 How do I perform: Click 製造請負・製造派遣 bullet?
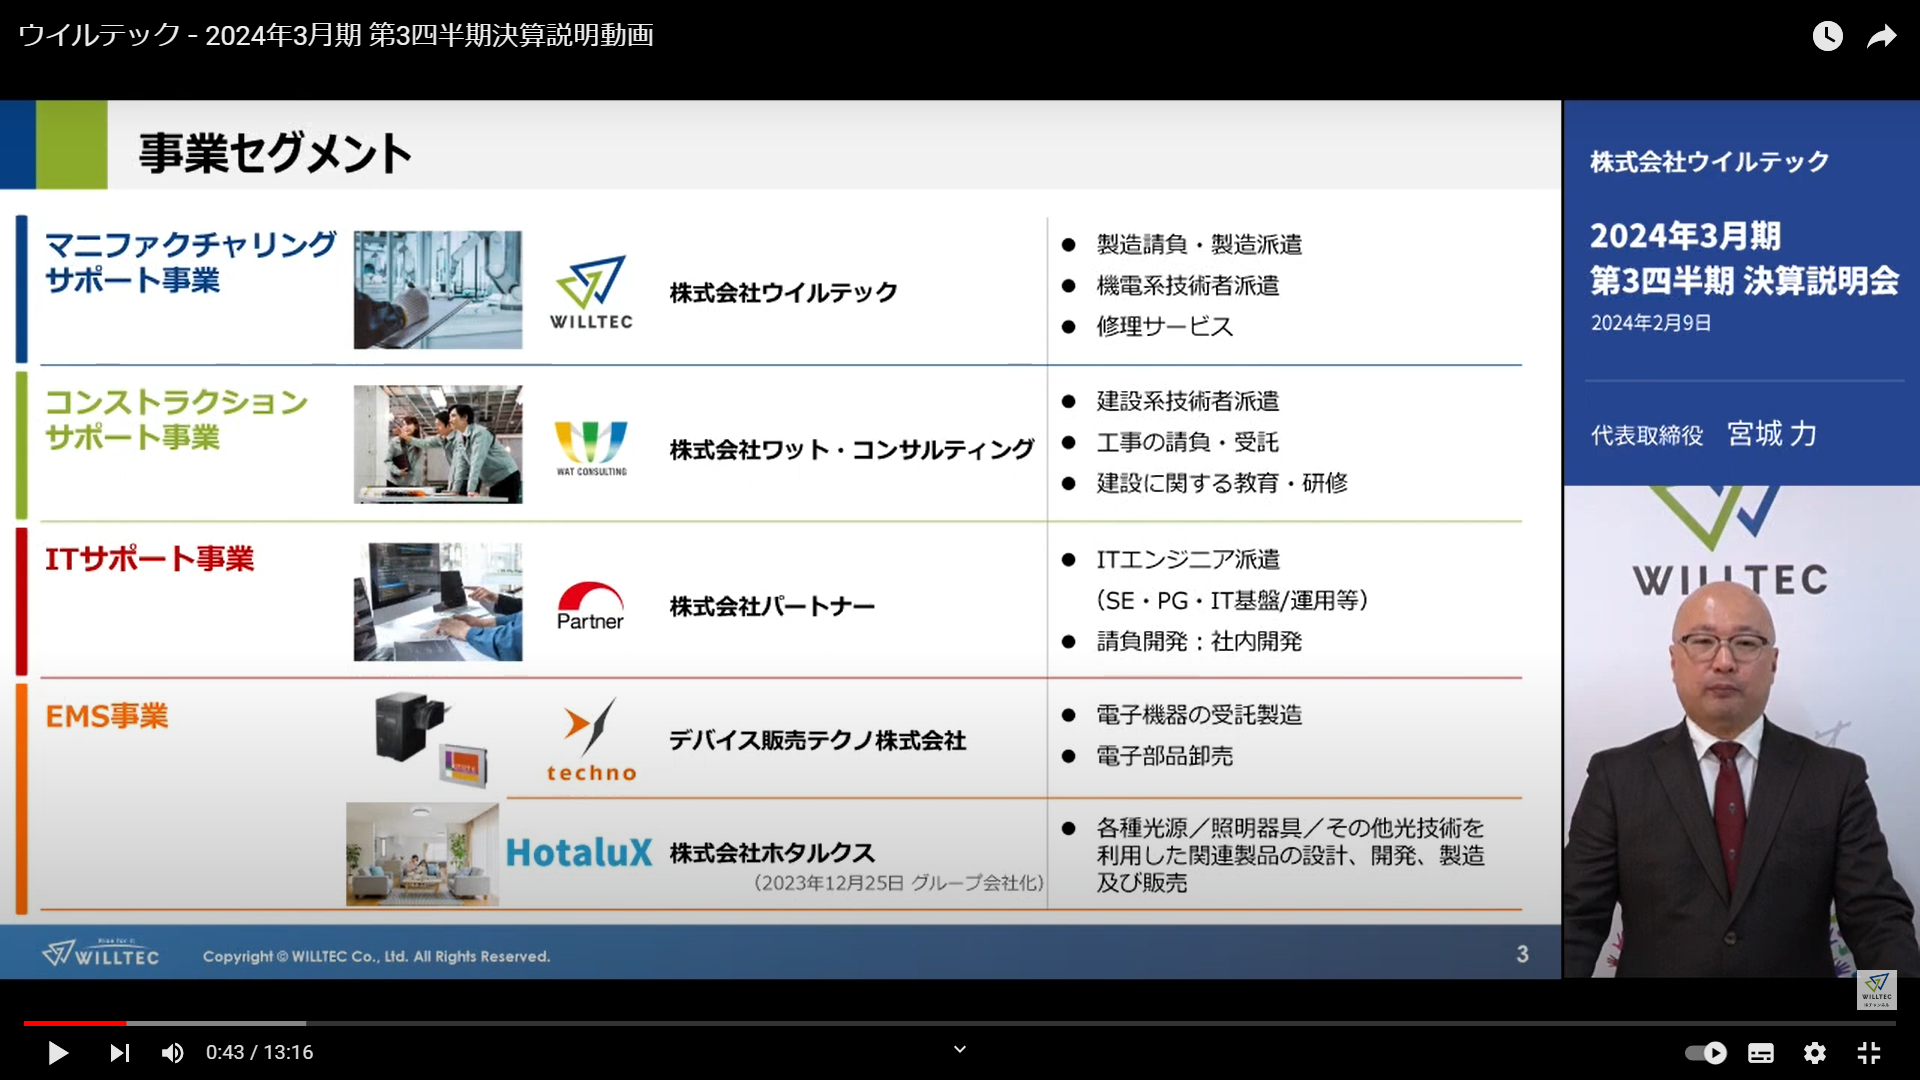(1199, 244)
